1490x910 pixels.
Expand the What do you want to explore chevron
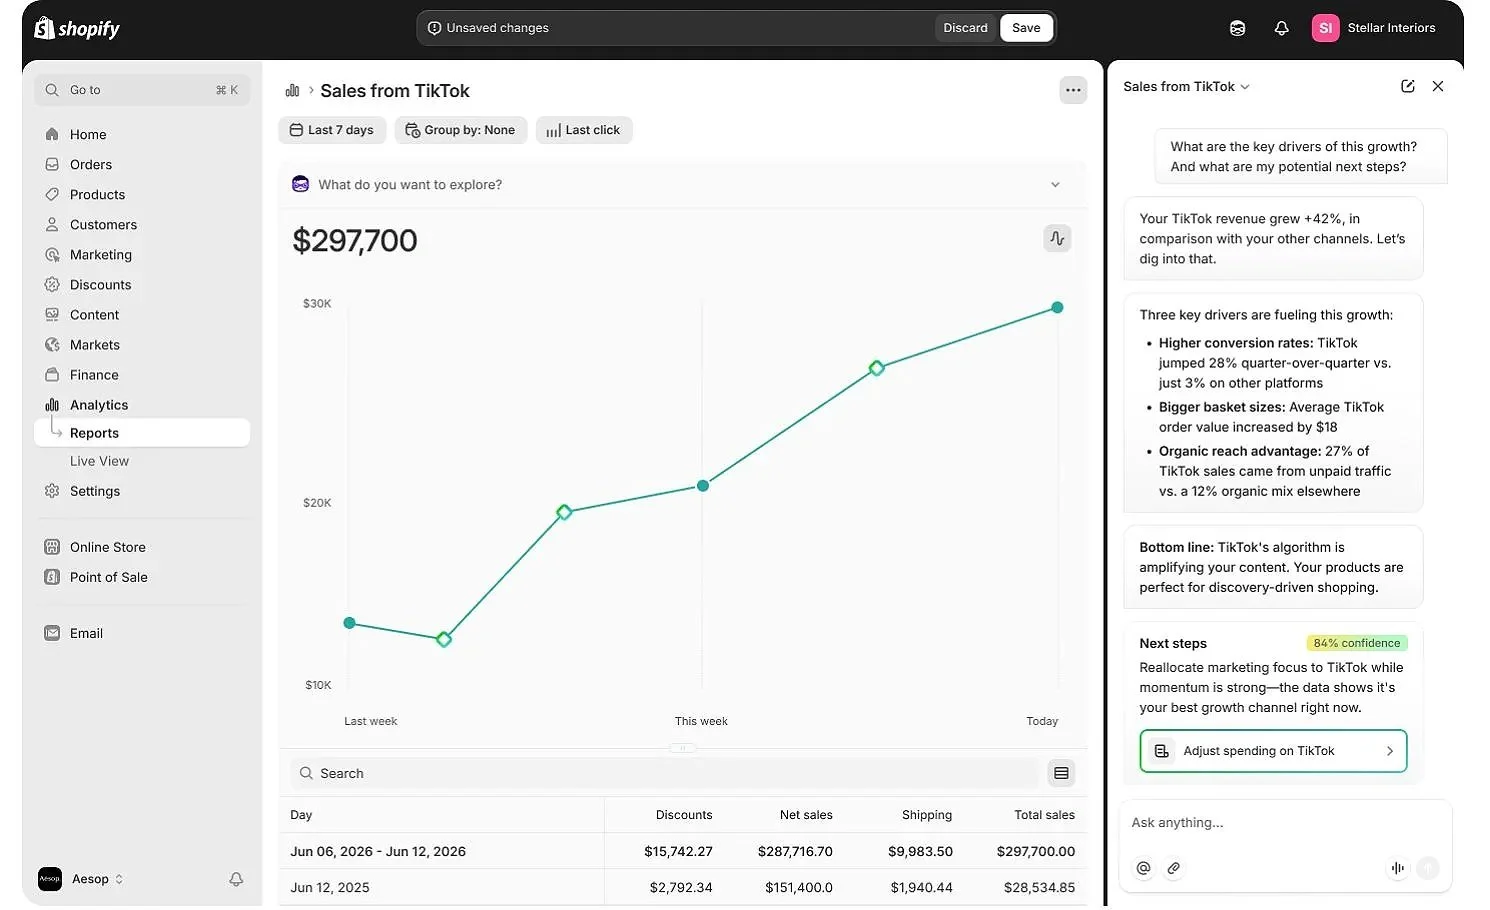[1055, 184]
